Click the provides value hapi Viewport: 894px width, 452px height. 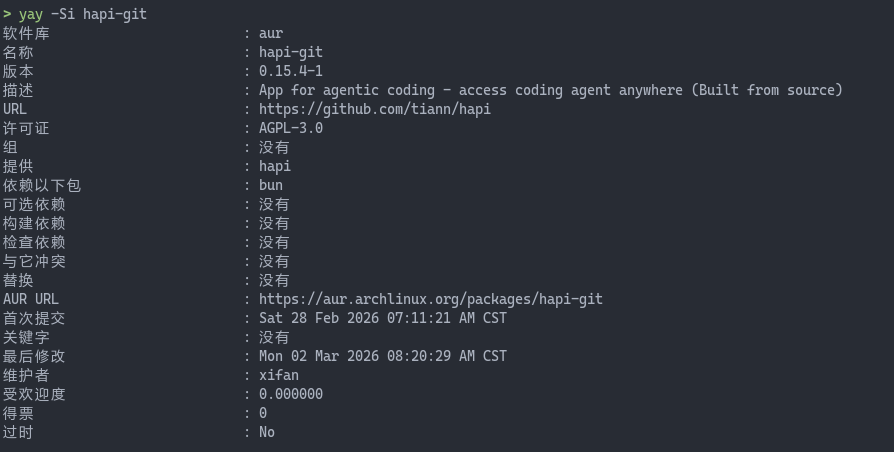(275, 166)
